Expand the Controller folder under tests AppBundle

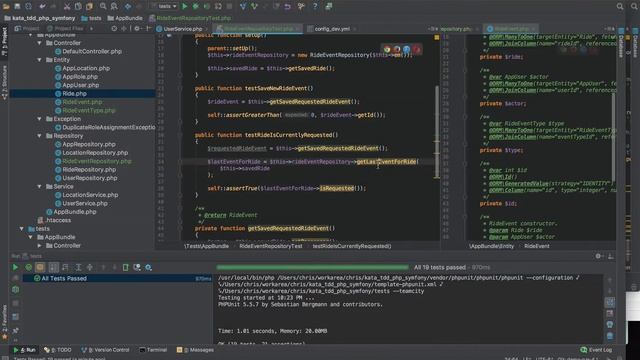[x=40, y=246]
